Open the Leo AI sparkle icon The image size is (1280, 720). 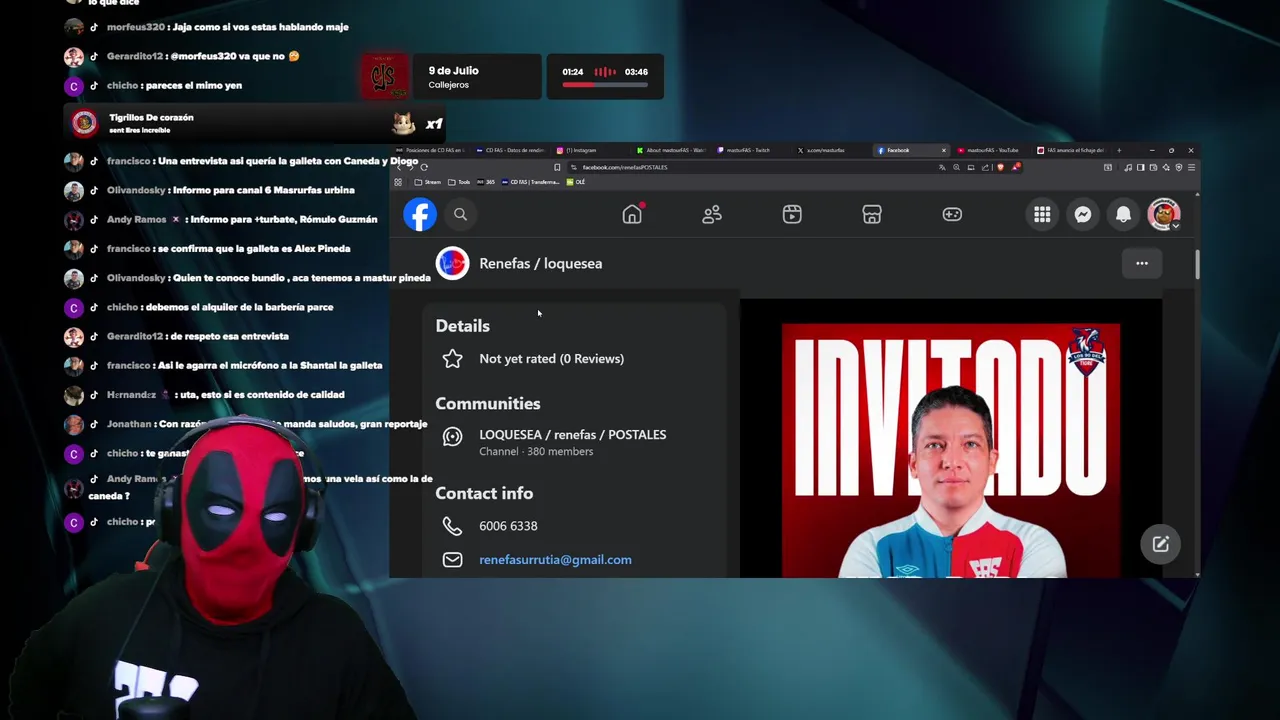pos(1166,167)
